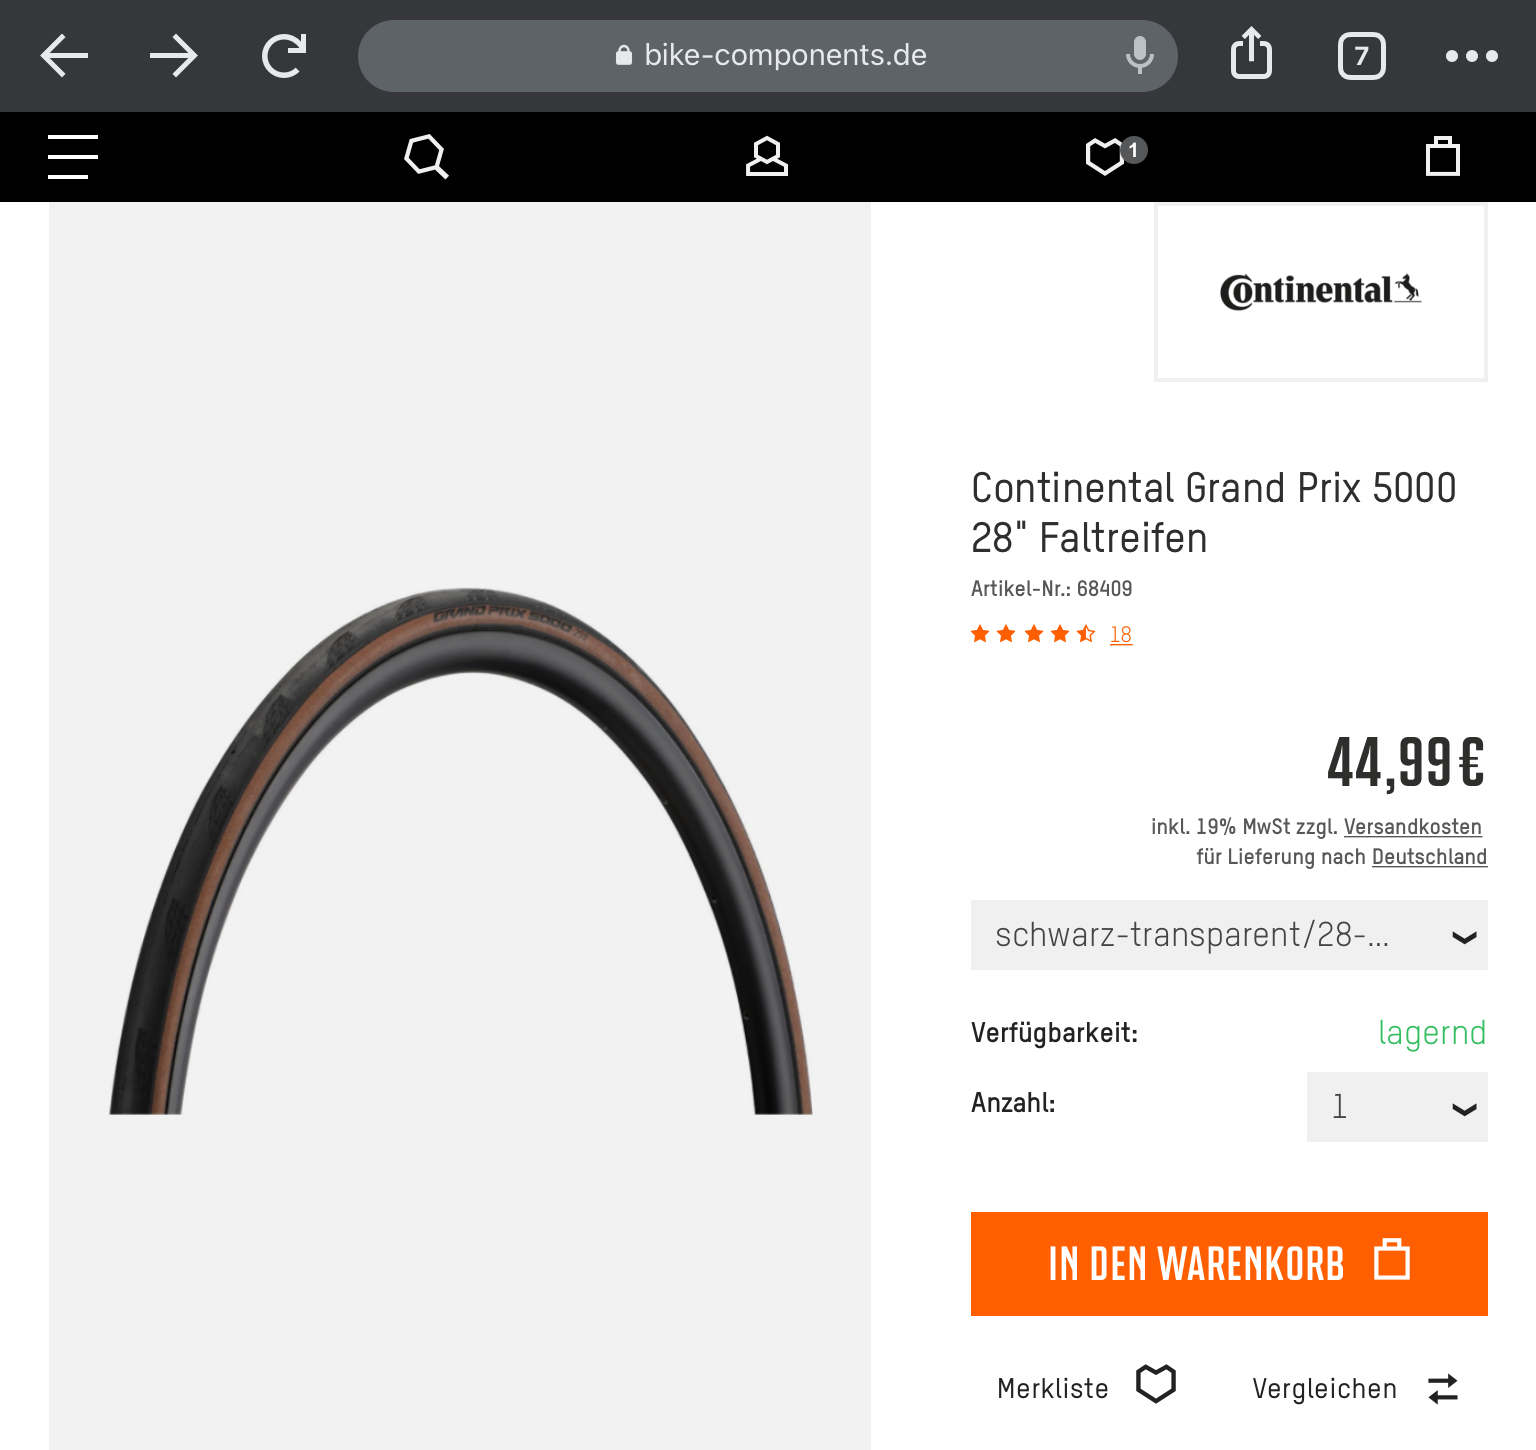Go back with browser back arrow

[64, 56]
